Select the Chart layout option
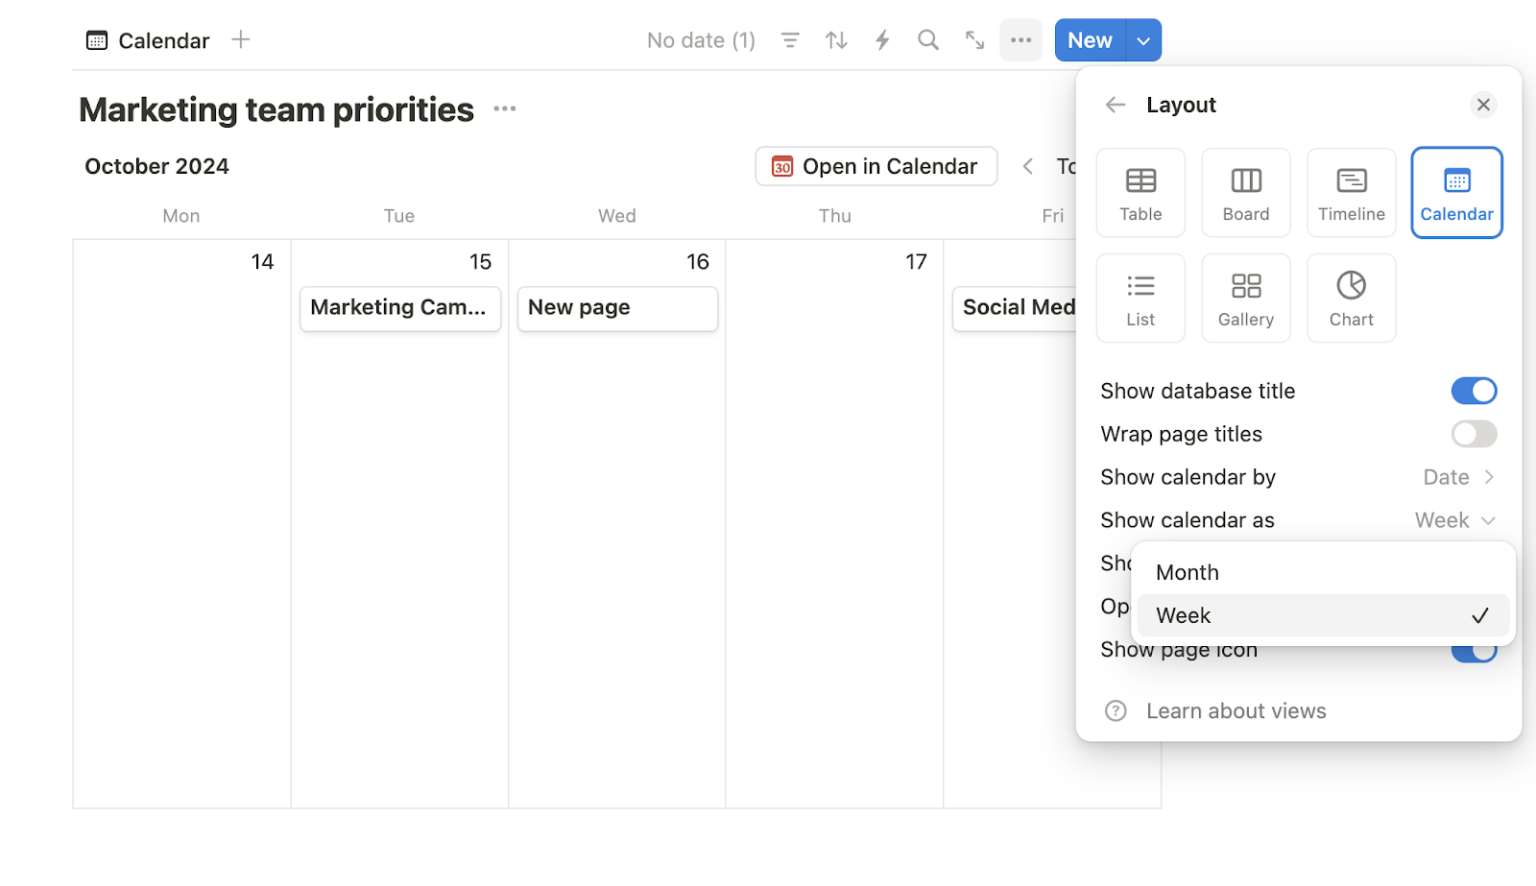 (1351, 297)
